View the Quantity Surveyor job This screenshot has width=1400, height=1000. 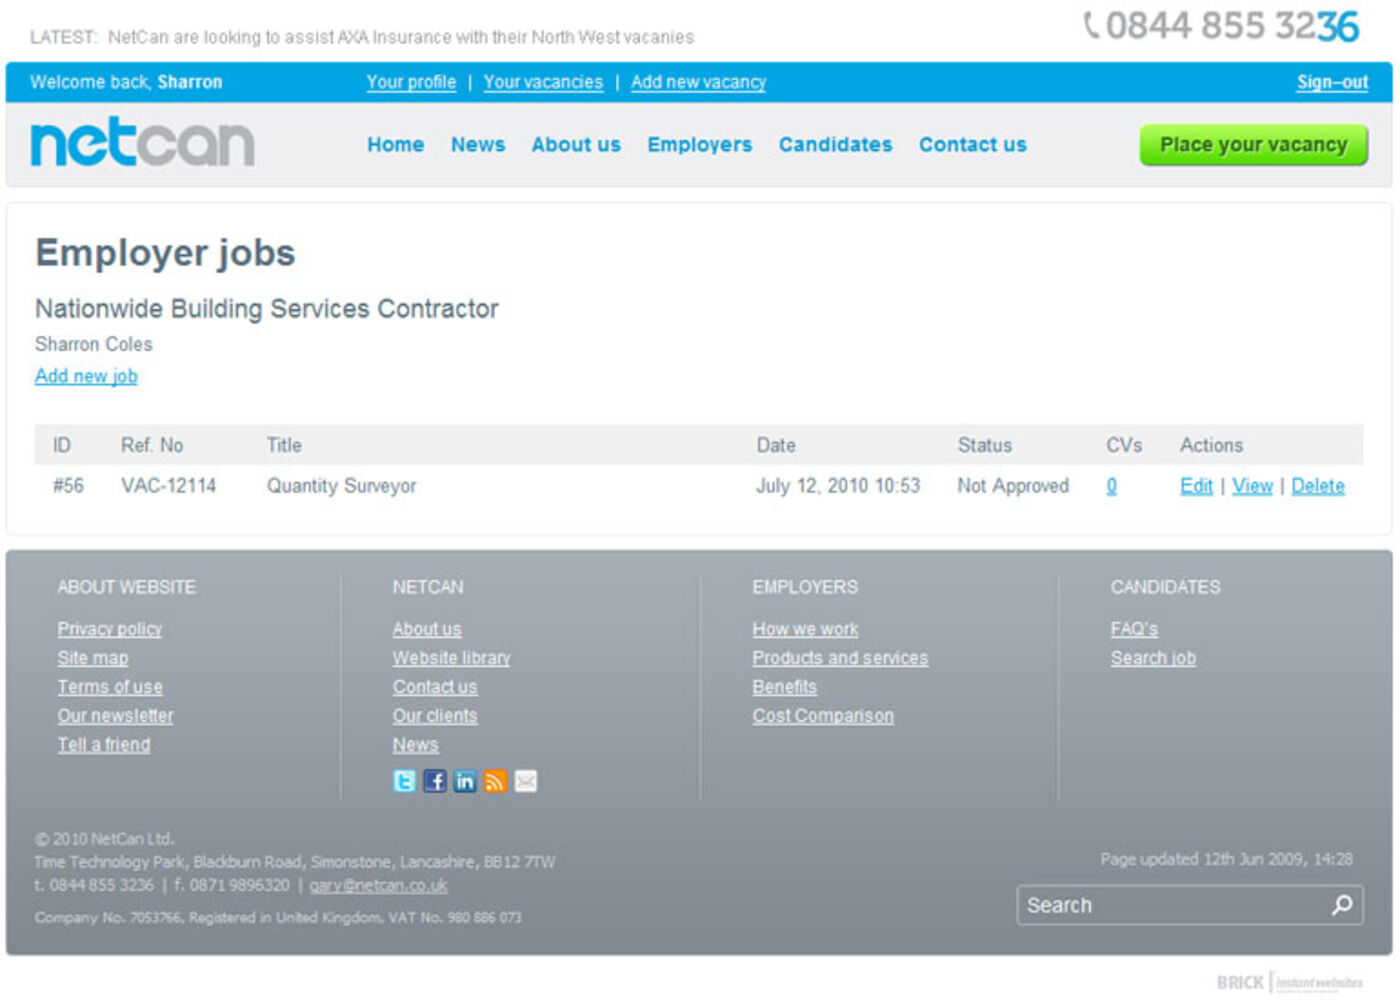(x=1252, y=486)
